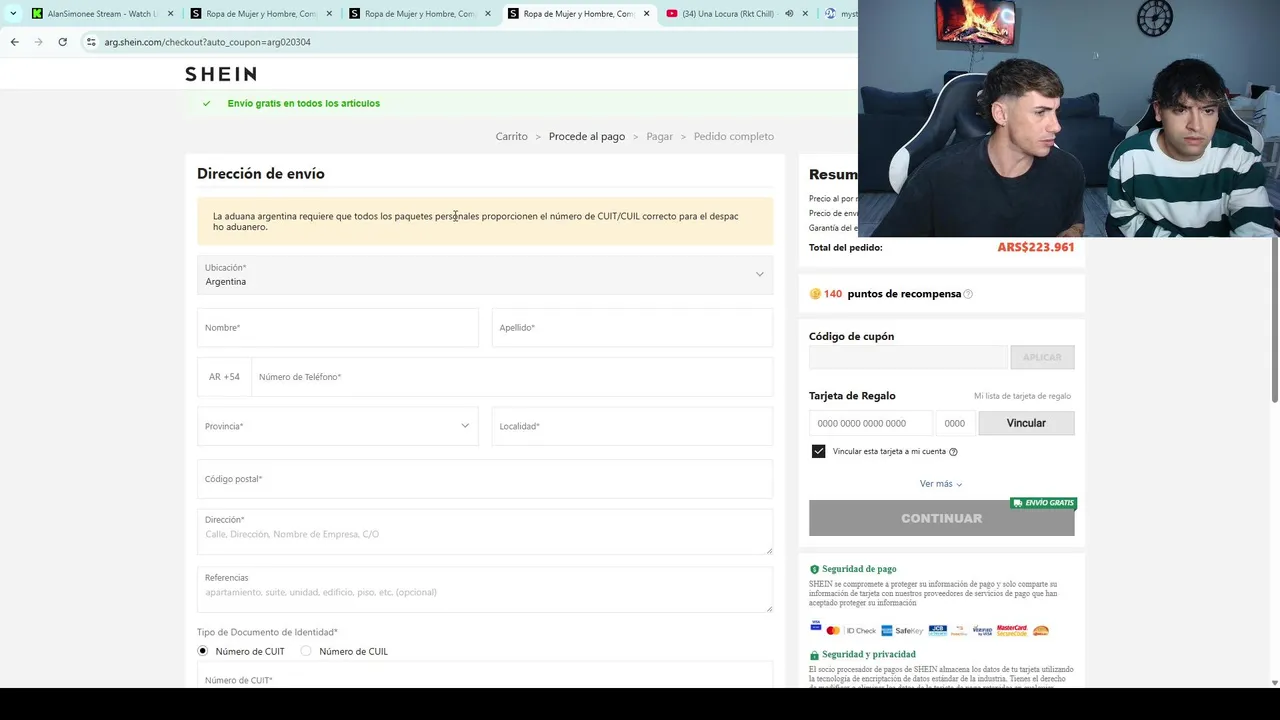The image size is (1280, 720).
Task: Select the Número de CUIT radio button
Action: tap(203, 651)
